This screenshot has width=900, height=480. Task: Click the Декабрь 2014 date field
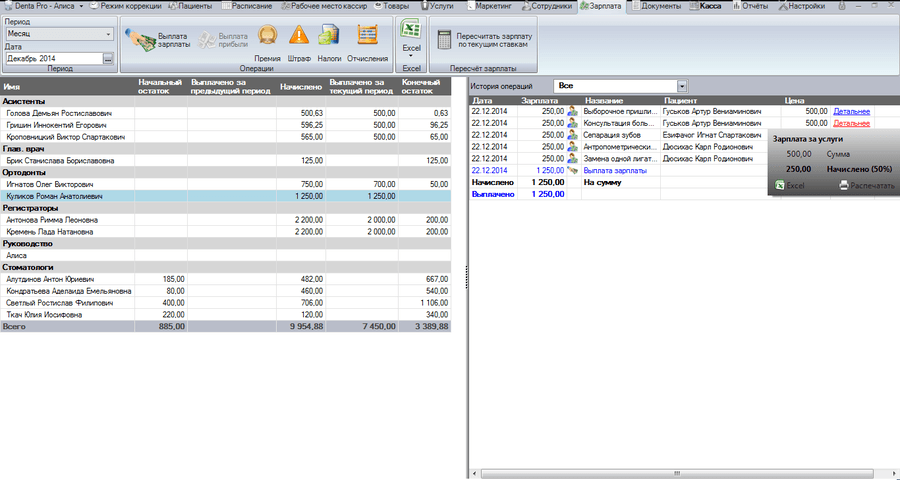click(x=52, y=59)
